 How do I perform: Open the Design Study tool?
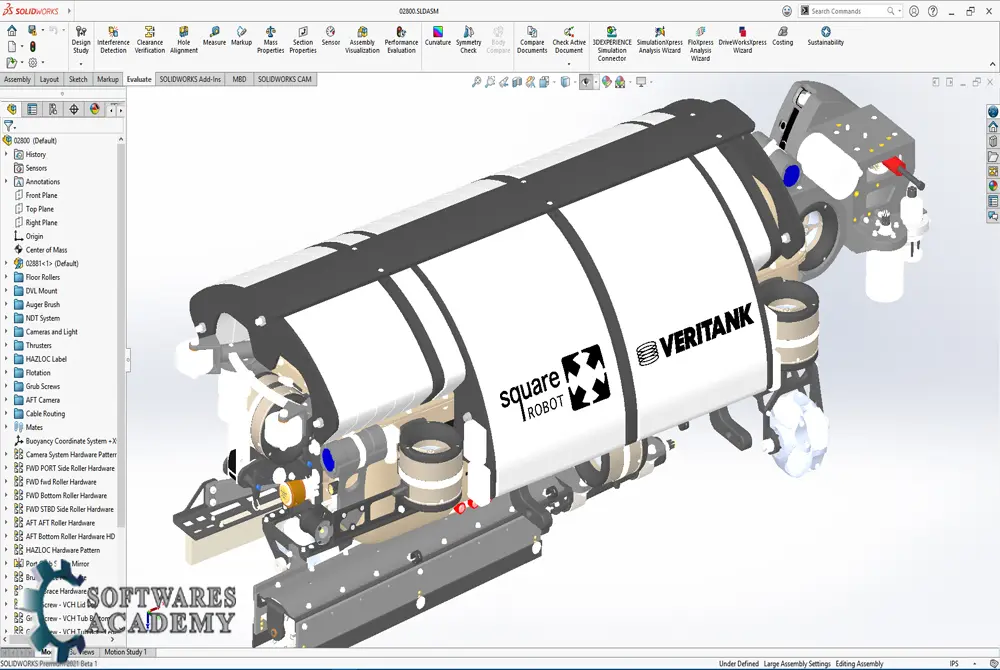(81, 40)
